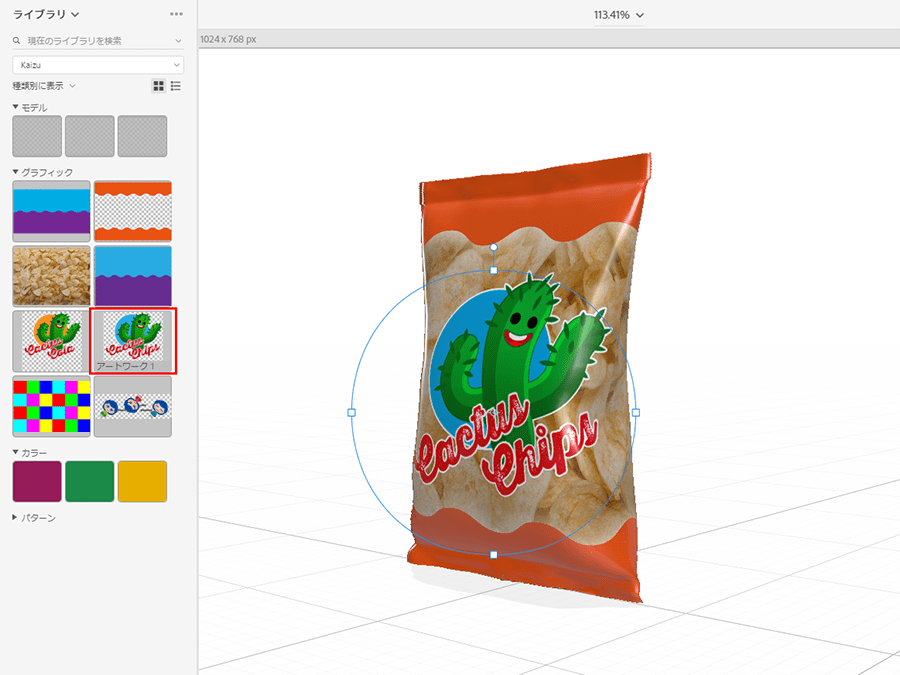Click the decal rotation handle above the circle
Viewport: 900px width, 675px height.
click(494, 247)
